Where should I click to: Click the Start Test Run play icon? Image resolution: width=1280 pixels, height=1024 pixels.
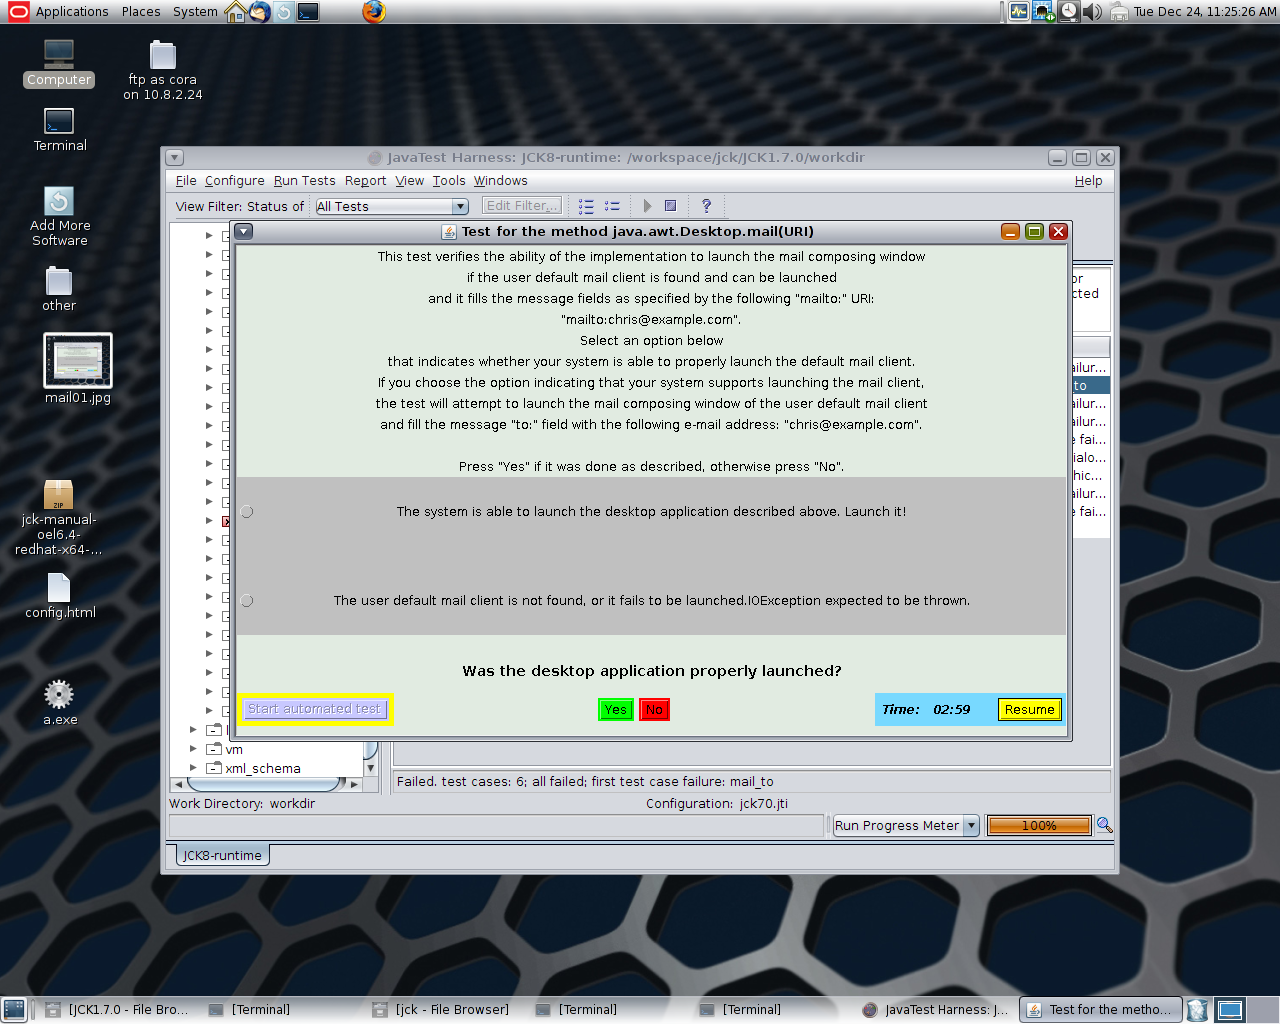pyautogui.click(x=647, y=206)
